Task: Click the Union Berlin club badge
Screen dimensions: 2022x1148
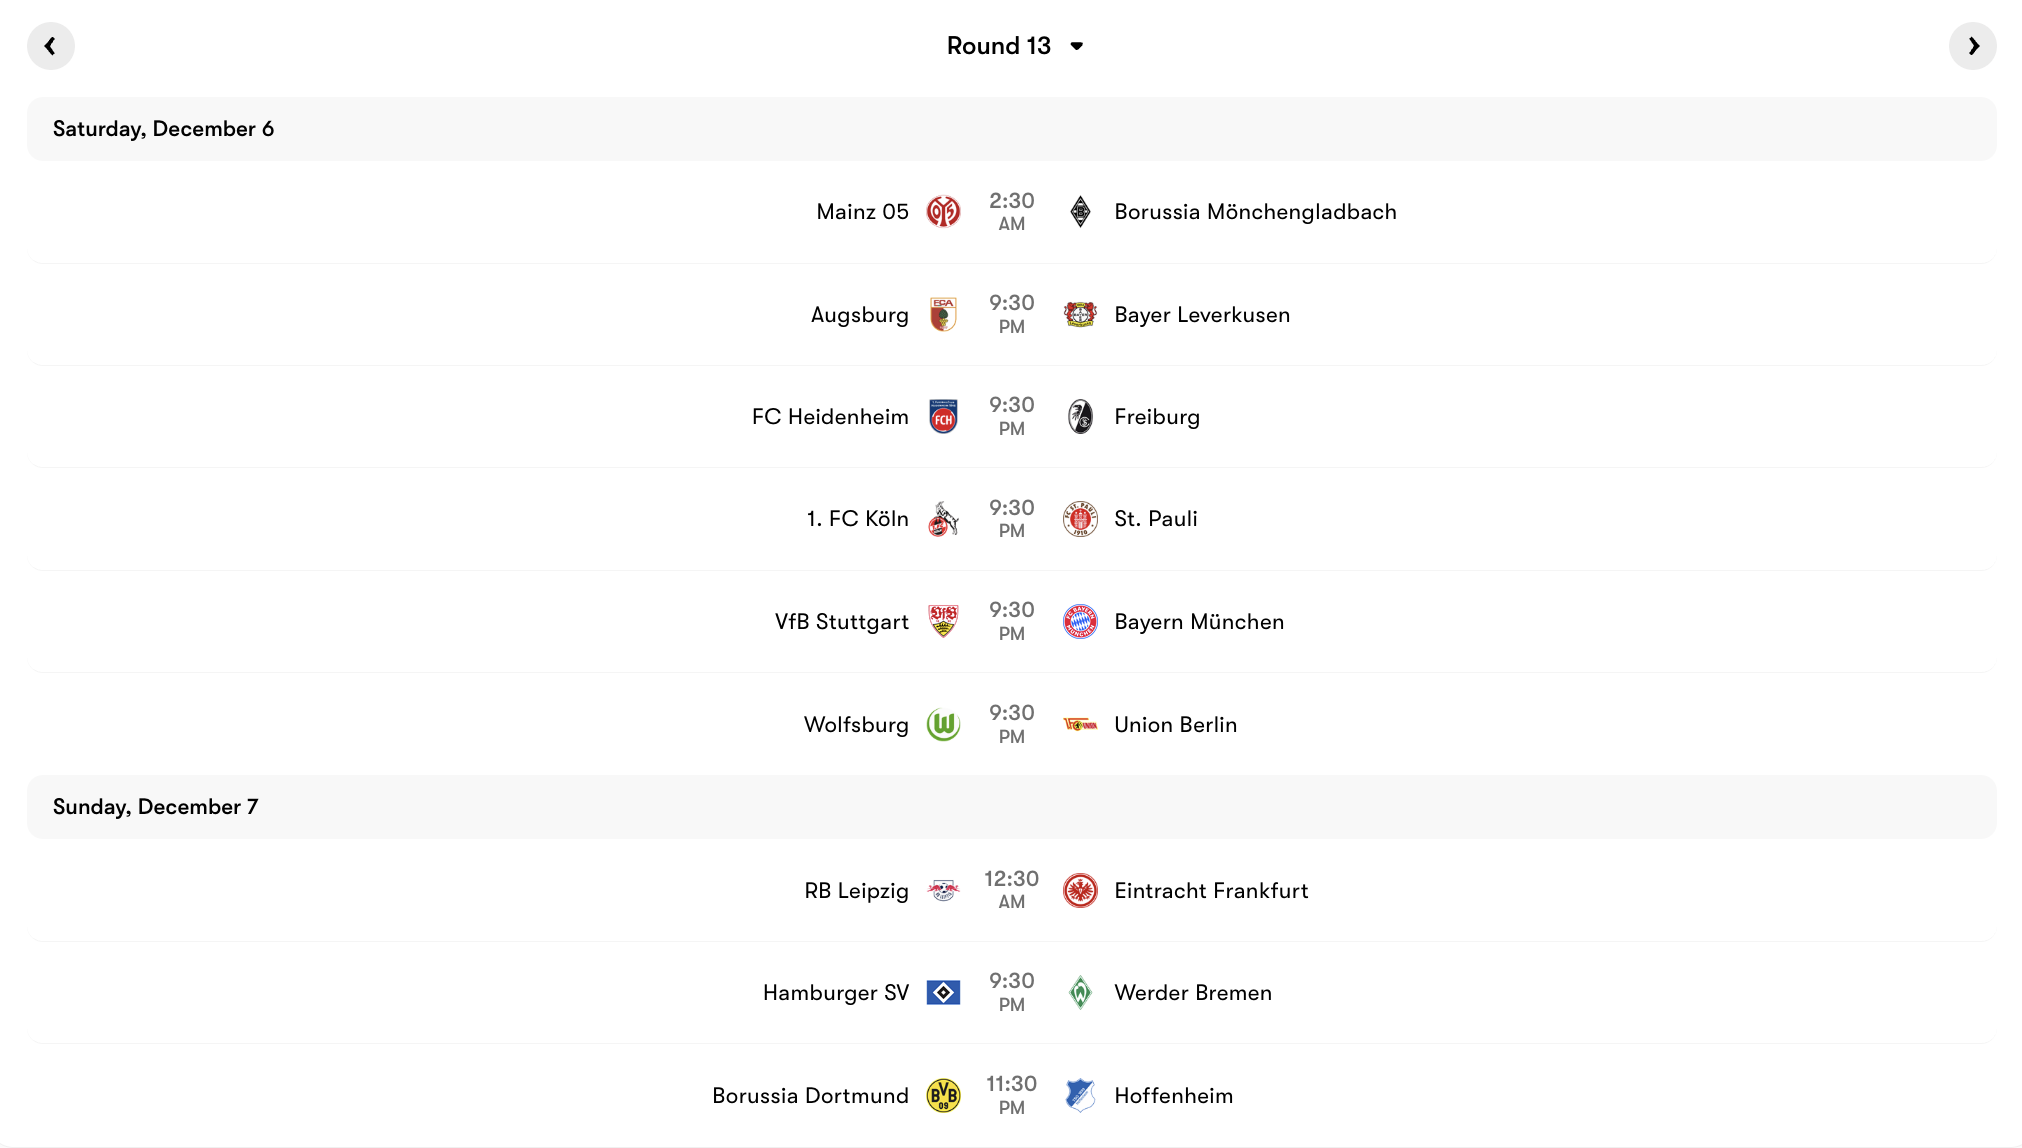Action: [1081, 724]
